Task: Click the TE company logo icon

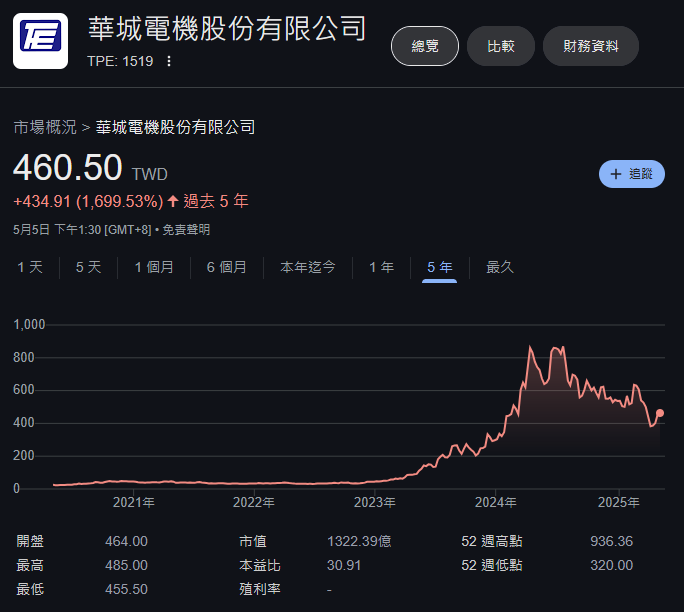Action: pos(40,41)
